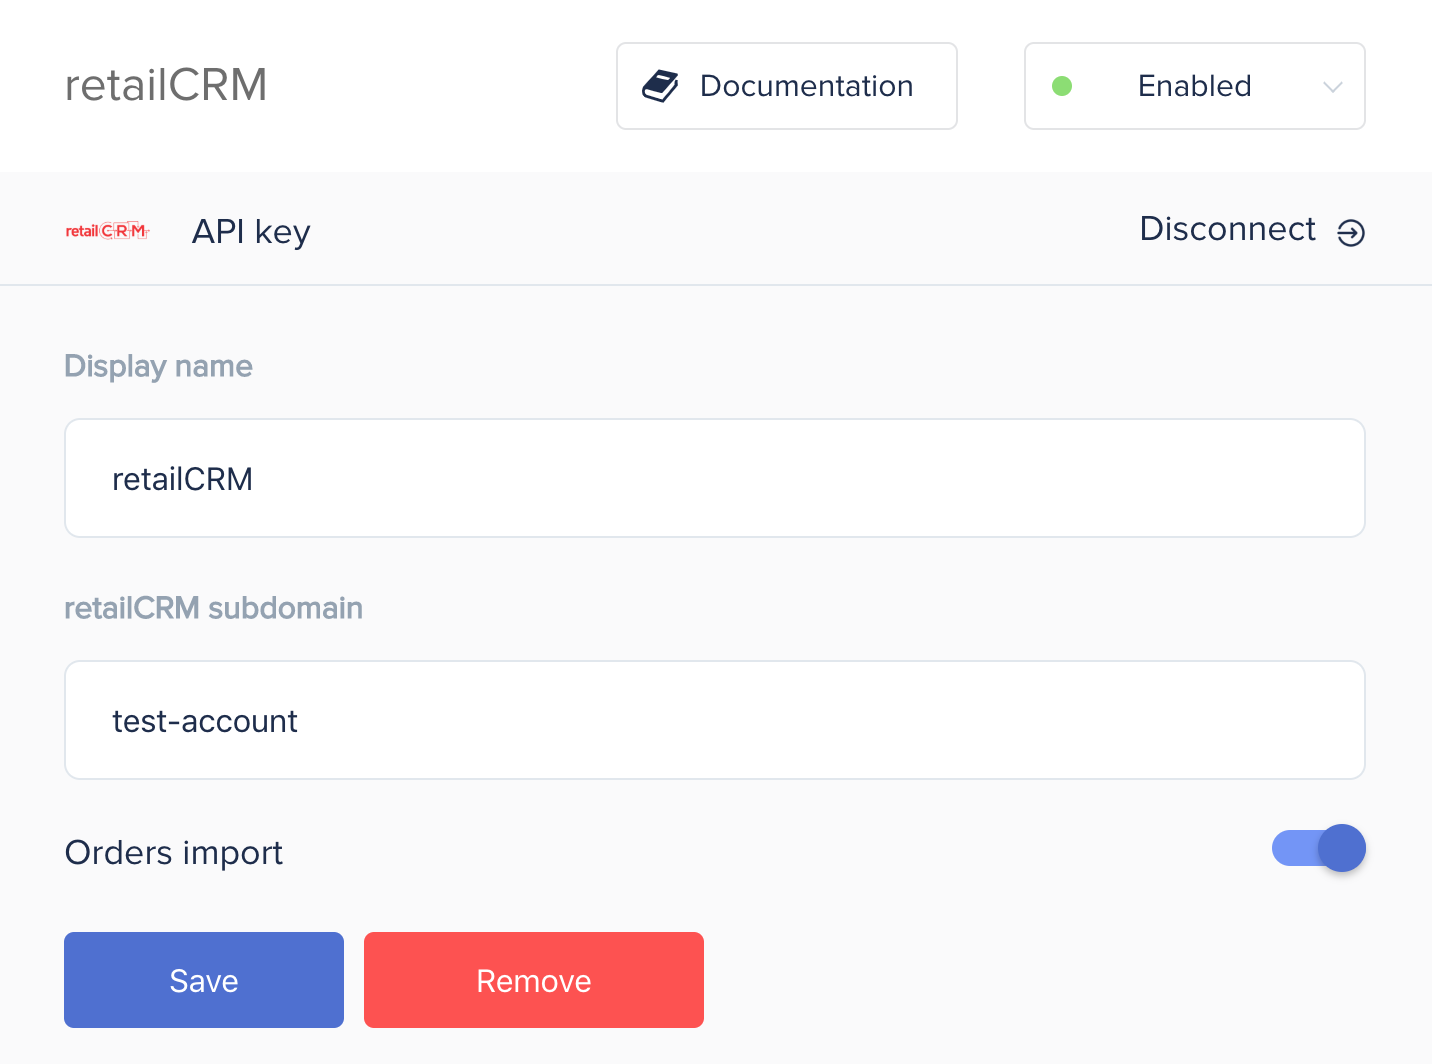Open the Enabled status dropdown
The height and width of the screenshot is (1064, 1432).
point(1195,86)
